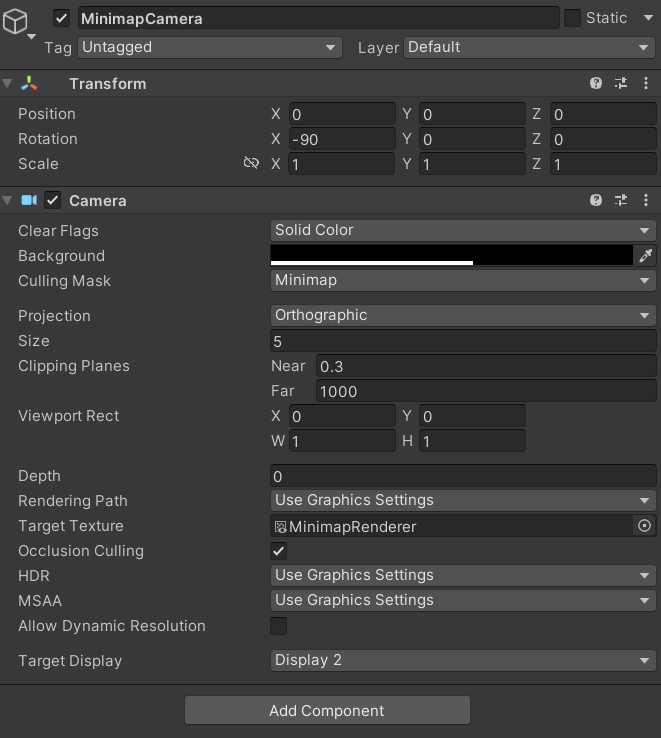This screenshot has height=738, width=661.
Task: Click Scale Y field
Action: (472, 164)
